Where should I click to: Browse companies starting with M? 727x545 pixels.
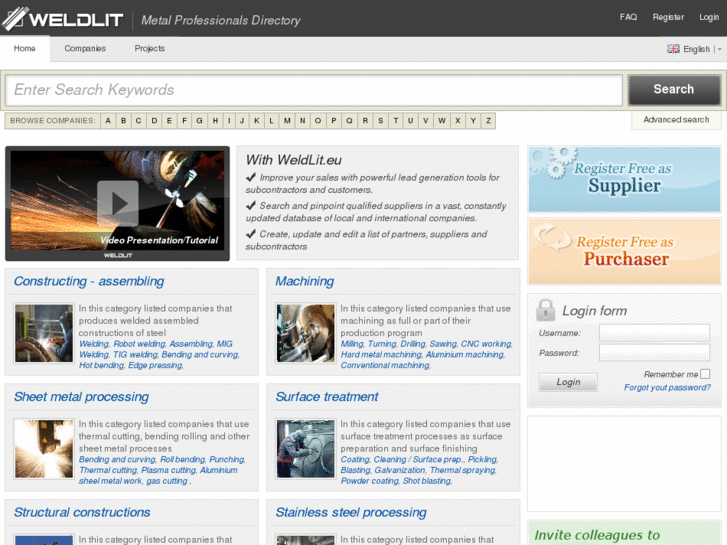click(x=287, y=121)
